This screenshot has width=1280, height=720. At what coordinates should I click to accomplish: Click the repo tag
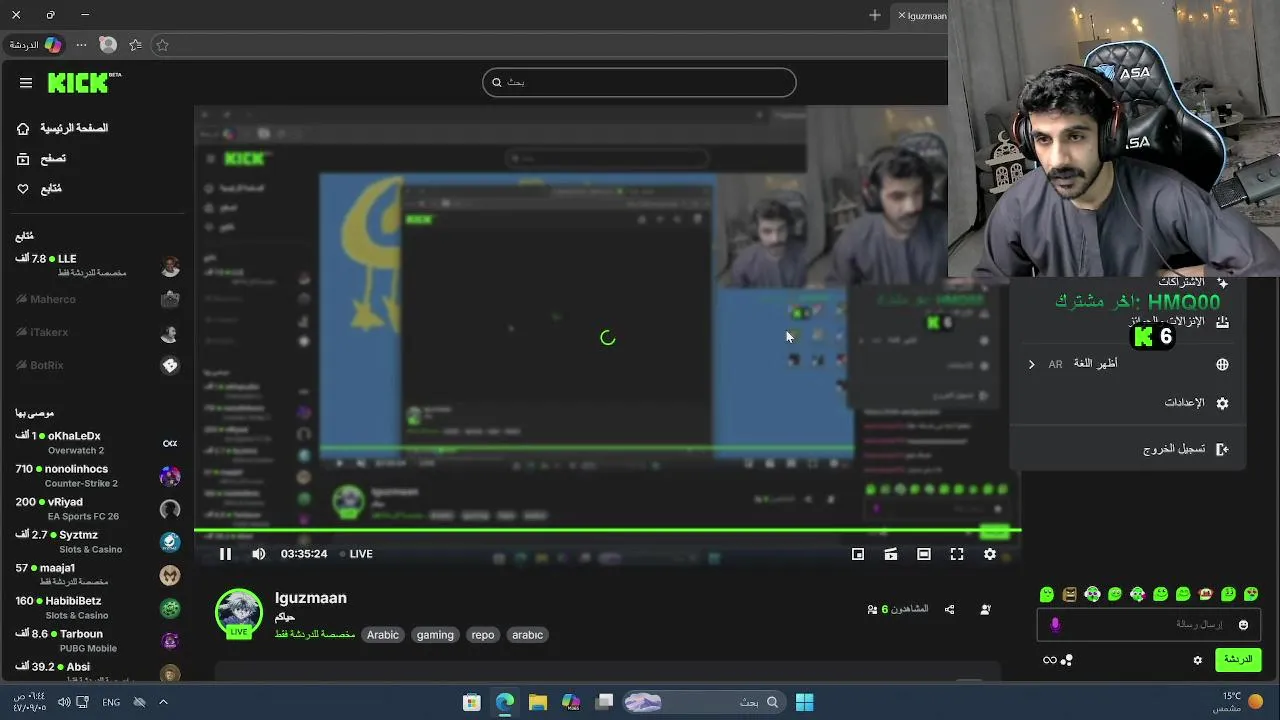[x=483, y=635]
